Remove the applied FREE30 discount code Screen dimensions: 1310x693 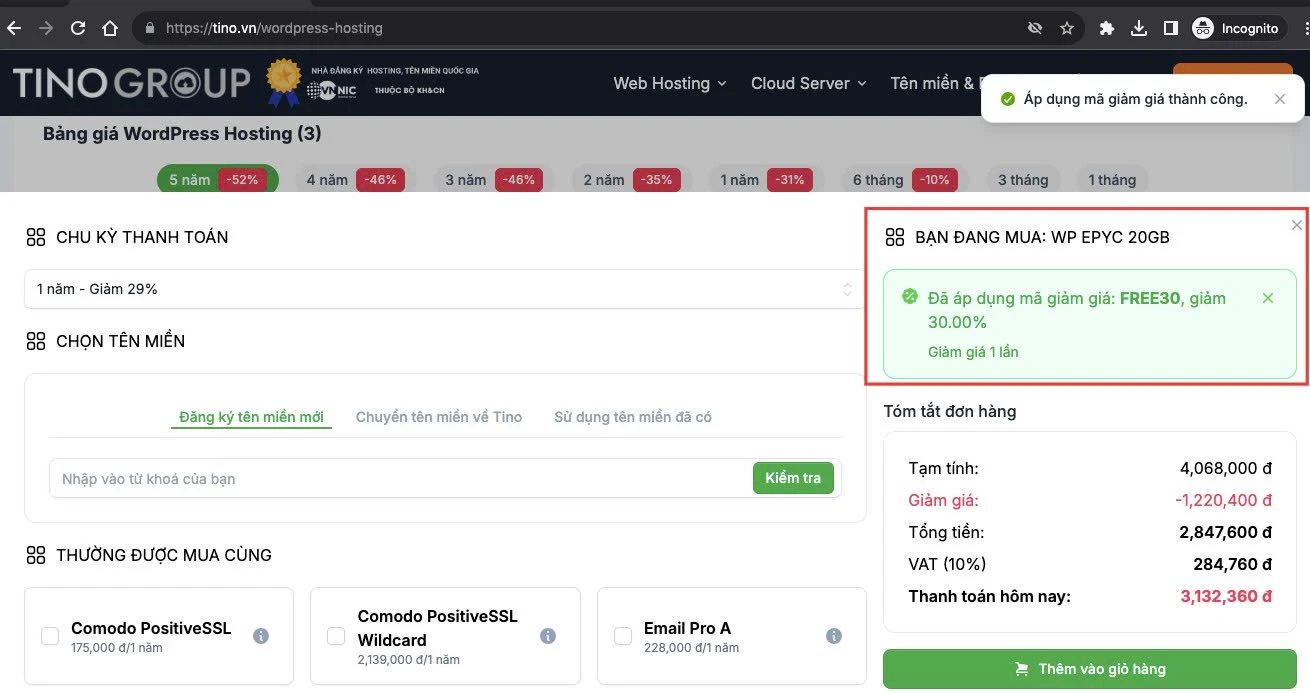click(x=1268, y=298)
